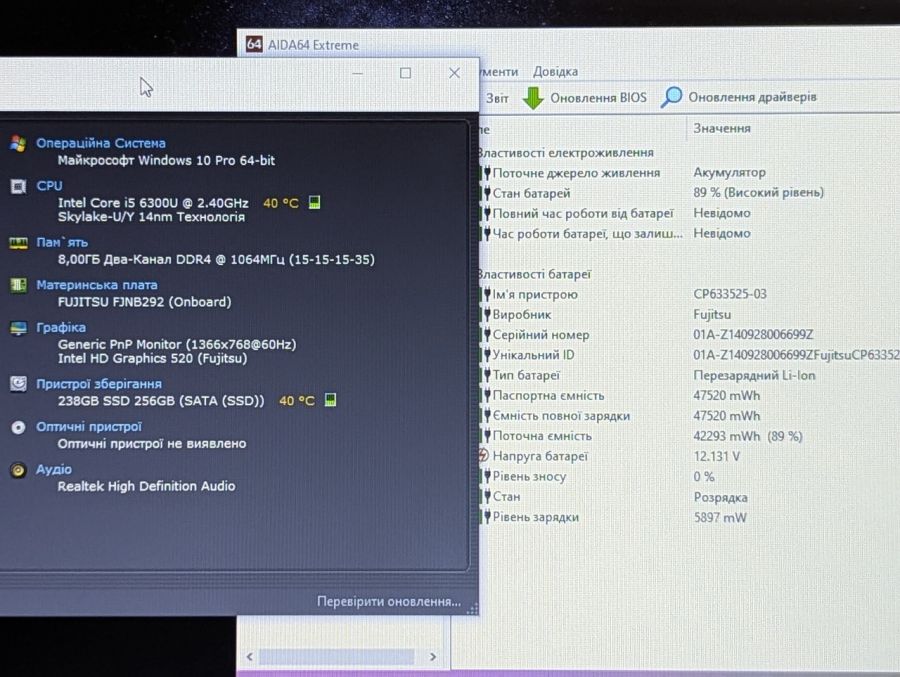
Task: Click the right arrow of the horizontal scrollbar
Action: 433,656
